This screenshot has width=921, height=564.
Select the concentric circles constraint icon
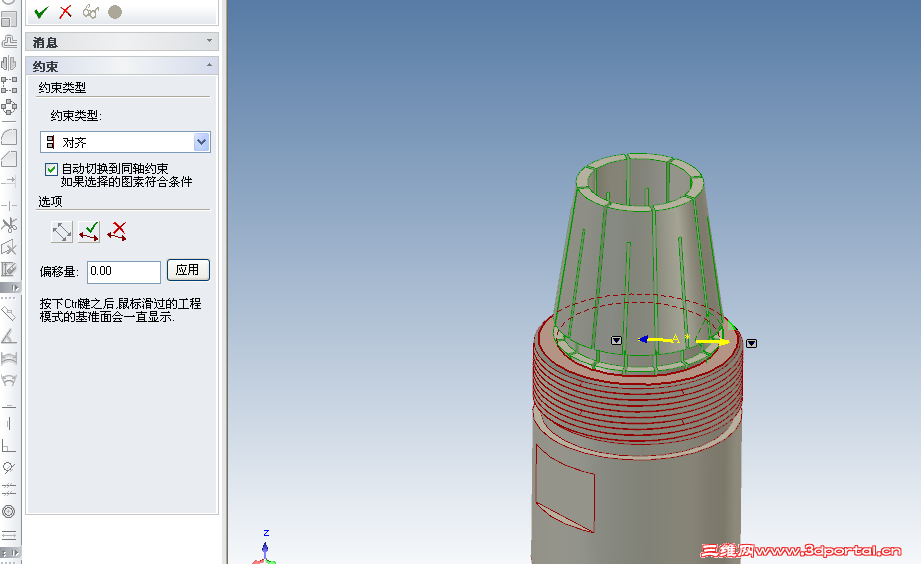(x=9, y=512)
